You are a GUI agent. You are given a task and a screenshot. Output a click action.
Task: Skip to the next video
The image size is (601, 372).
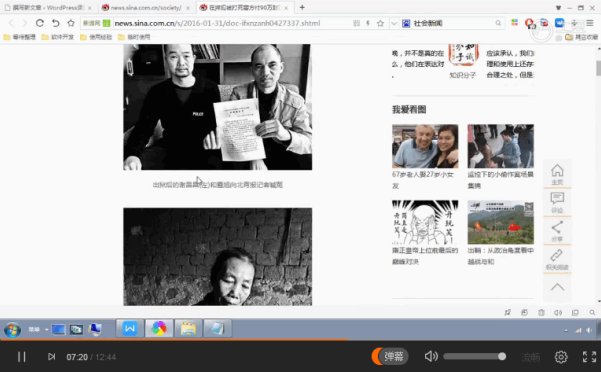pos(51,357)
